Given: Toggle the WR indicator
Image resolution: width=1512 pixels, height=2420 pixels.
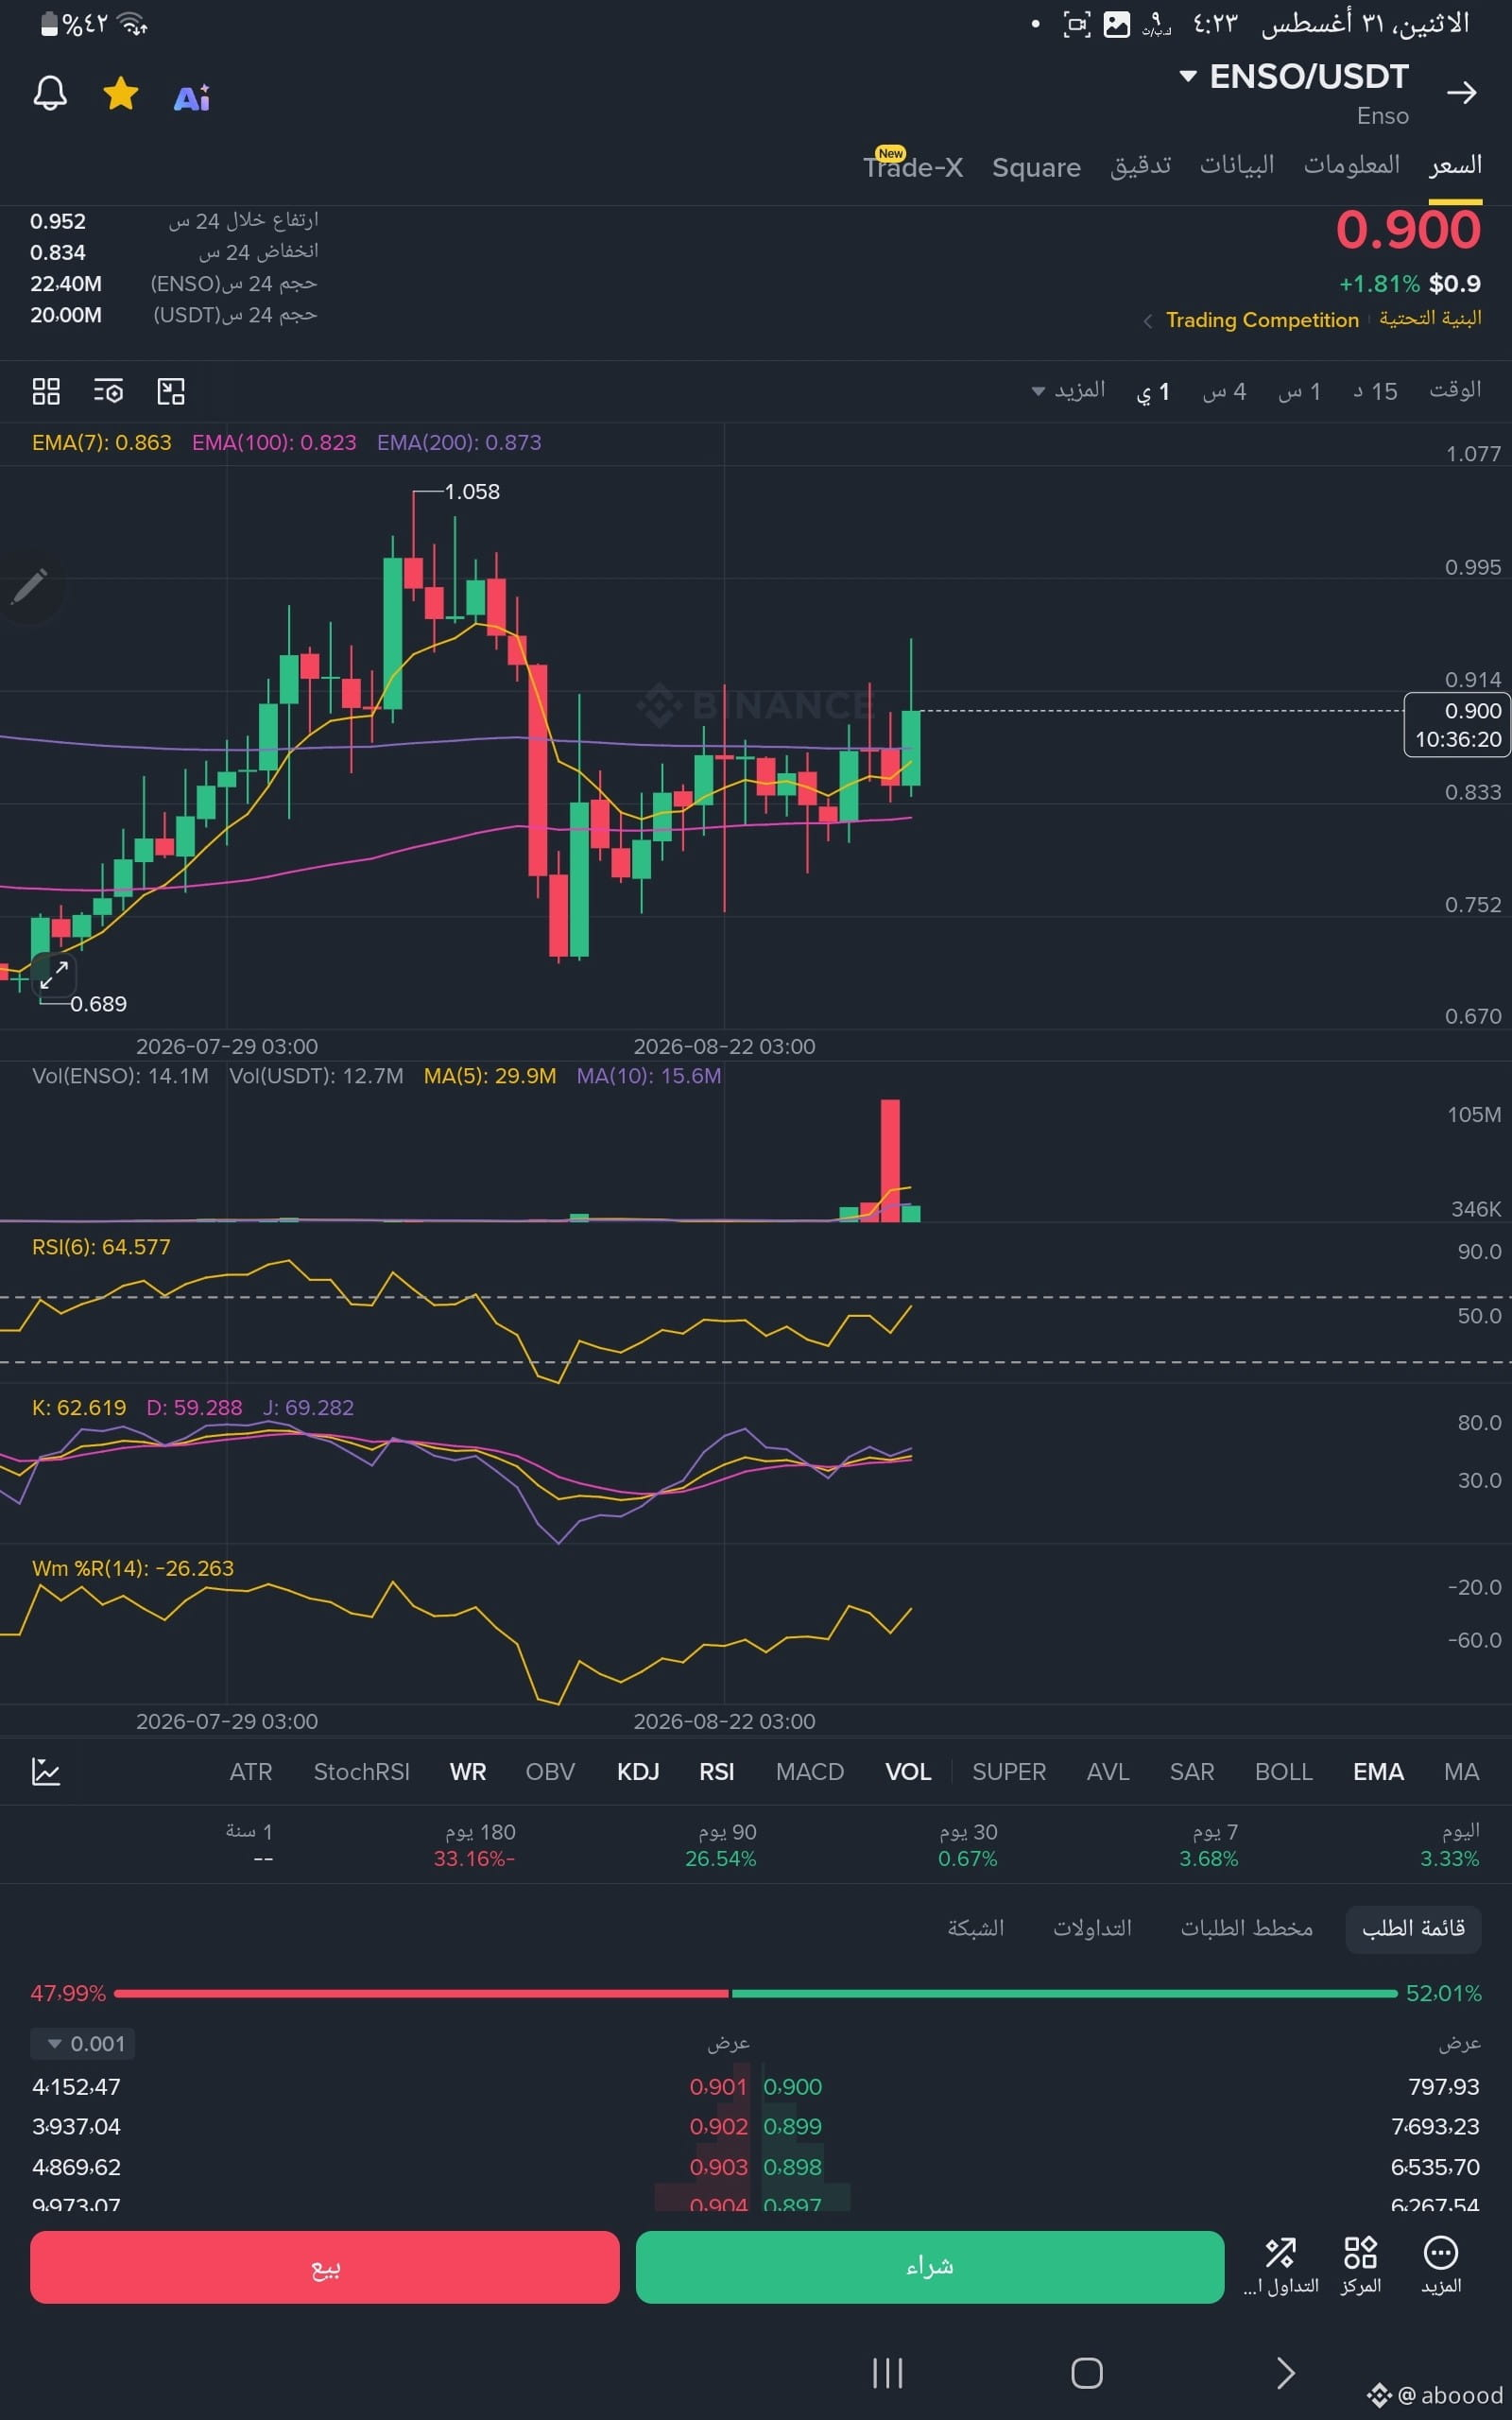Looking at the screenshot, I should pos(468,1772).
